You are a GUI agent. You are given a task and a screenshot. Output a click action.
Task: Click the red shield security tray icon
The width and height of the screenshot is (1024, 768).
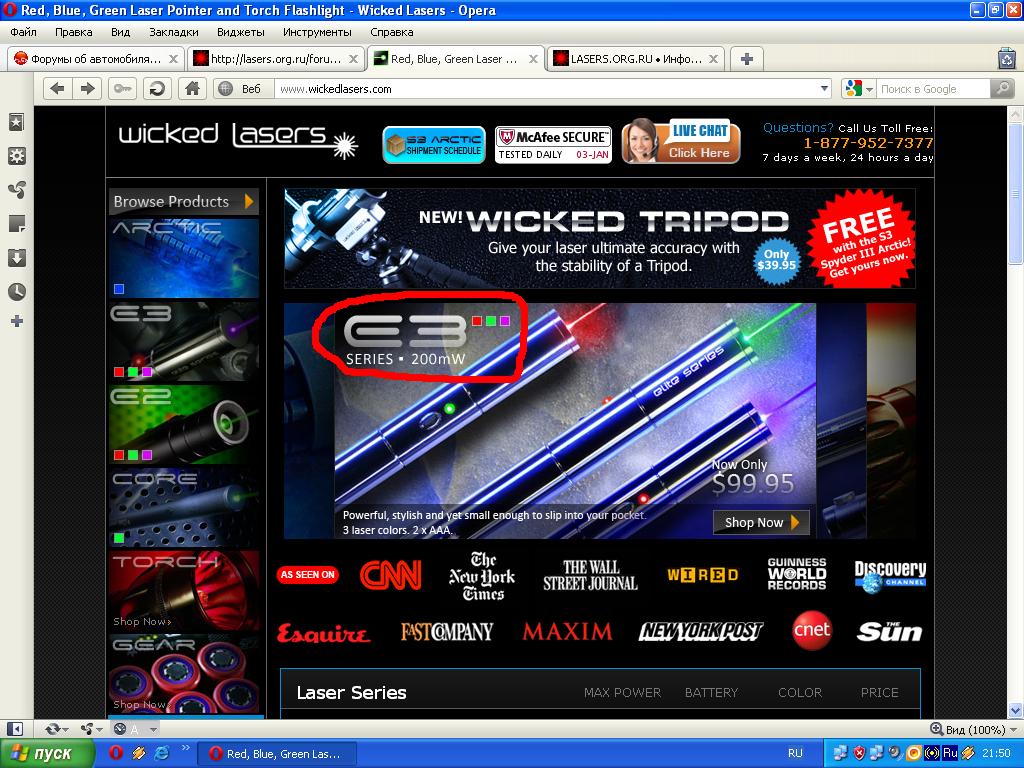click(859, 753)
